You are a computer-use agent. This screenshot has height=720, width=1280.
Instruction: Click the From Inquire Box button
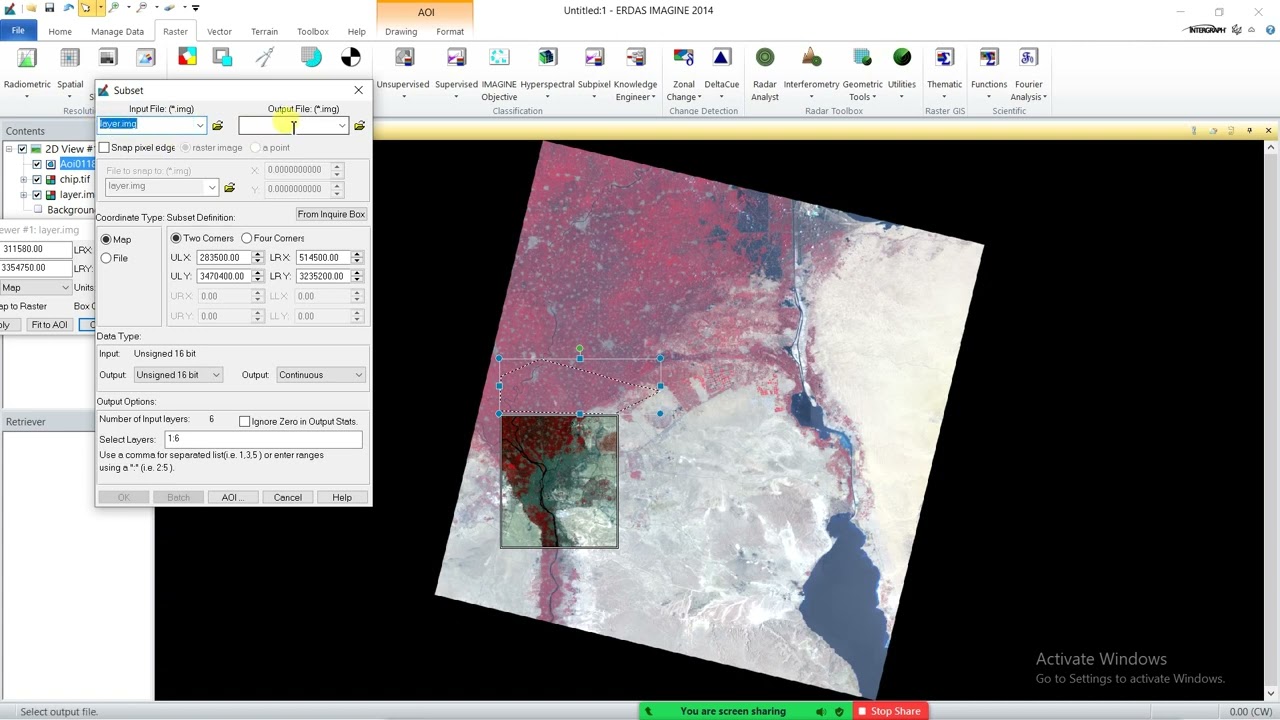click(331, 215)
